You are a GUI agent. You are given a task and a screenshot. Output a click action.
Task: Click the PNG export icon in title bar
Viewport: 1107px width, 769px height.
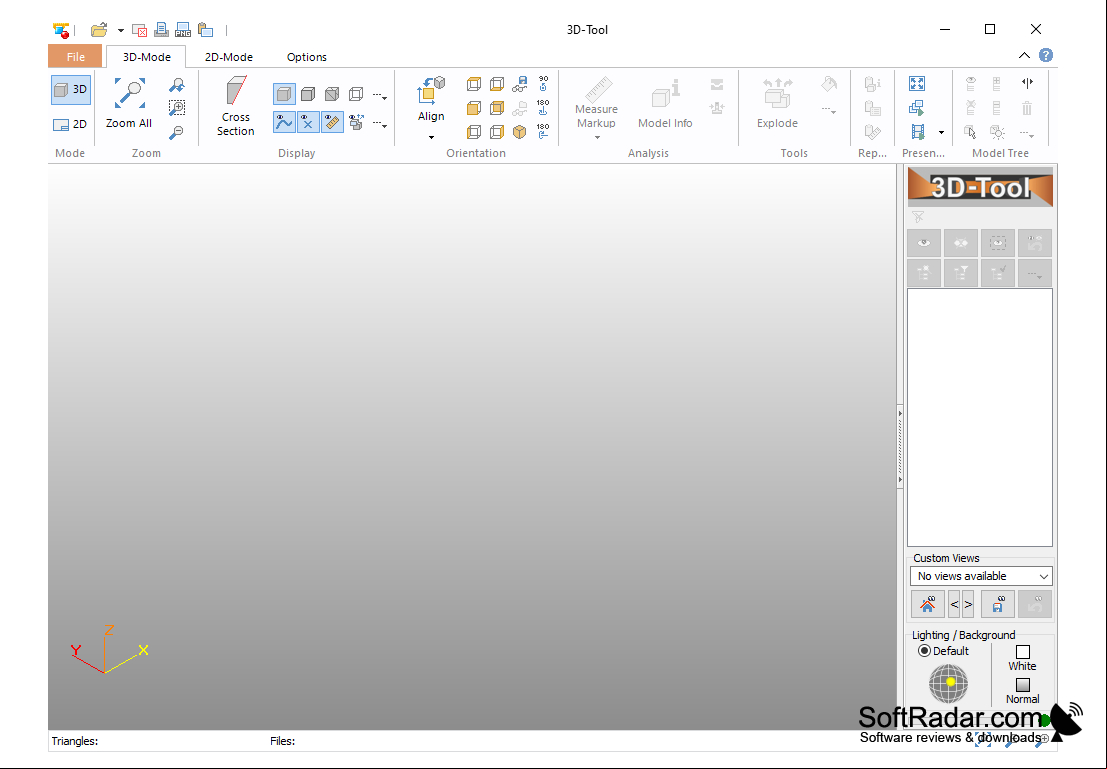coord(183,30)
